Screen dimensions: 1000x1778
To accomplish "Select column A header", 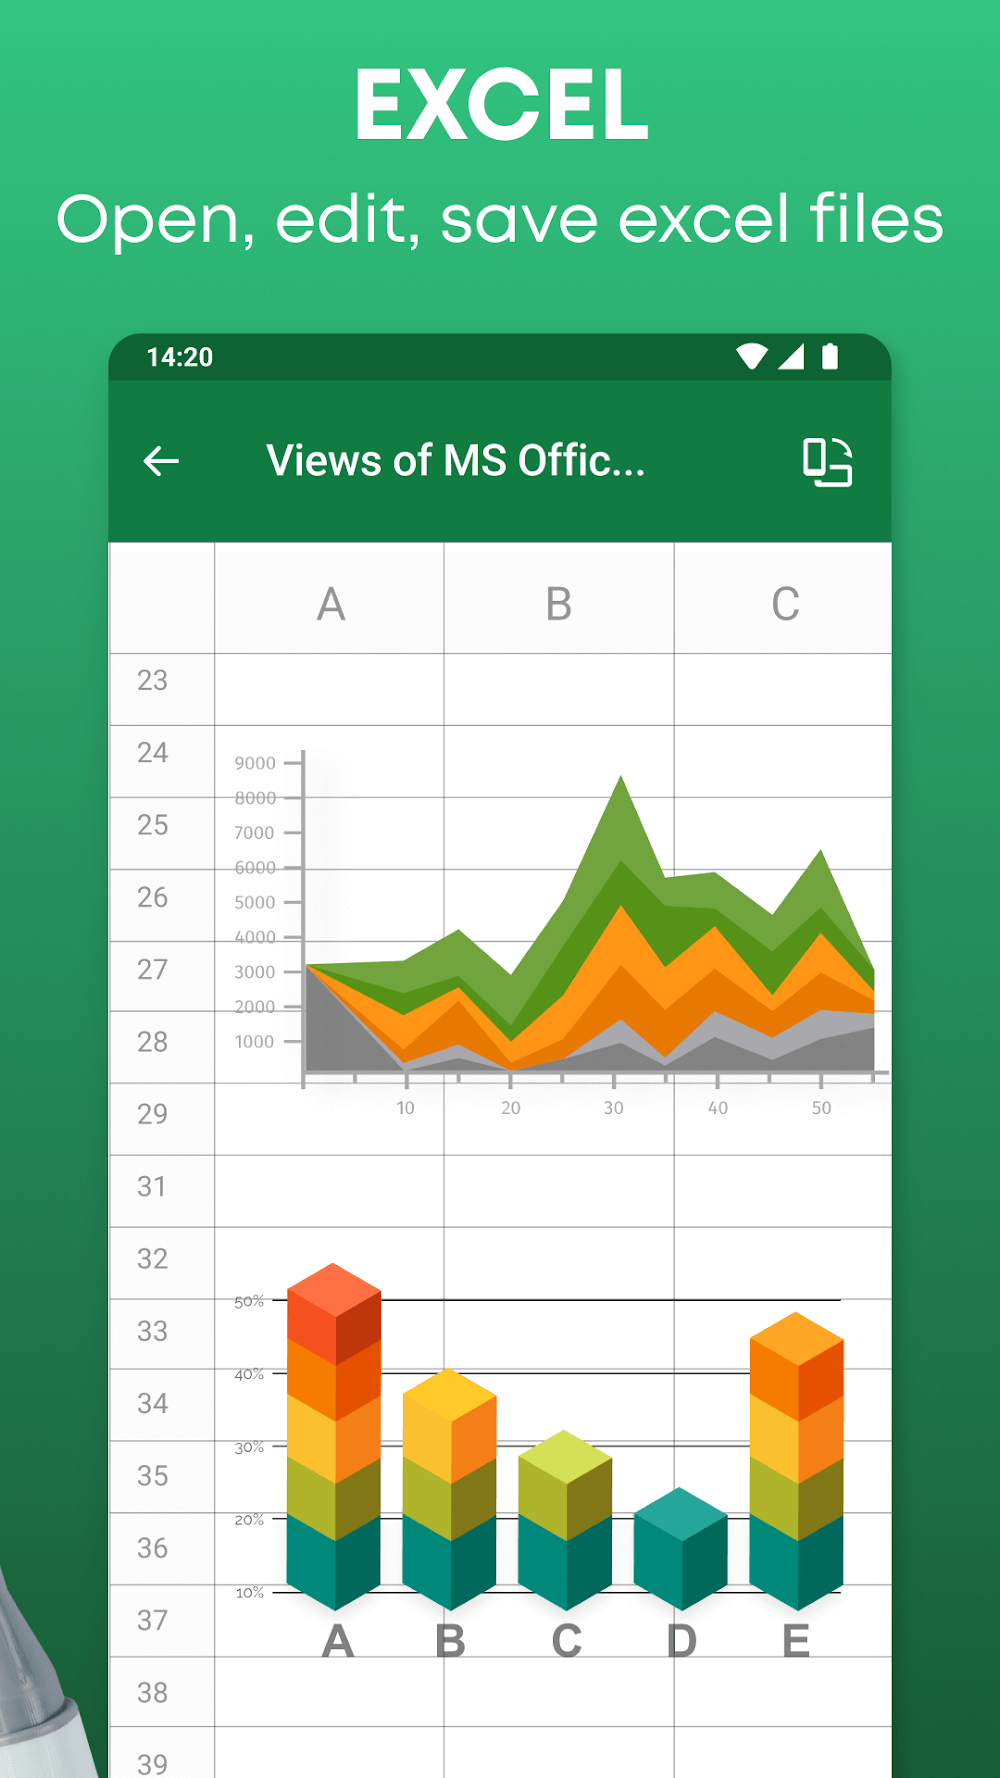I will [330, 603].
